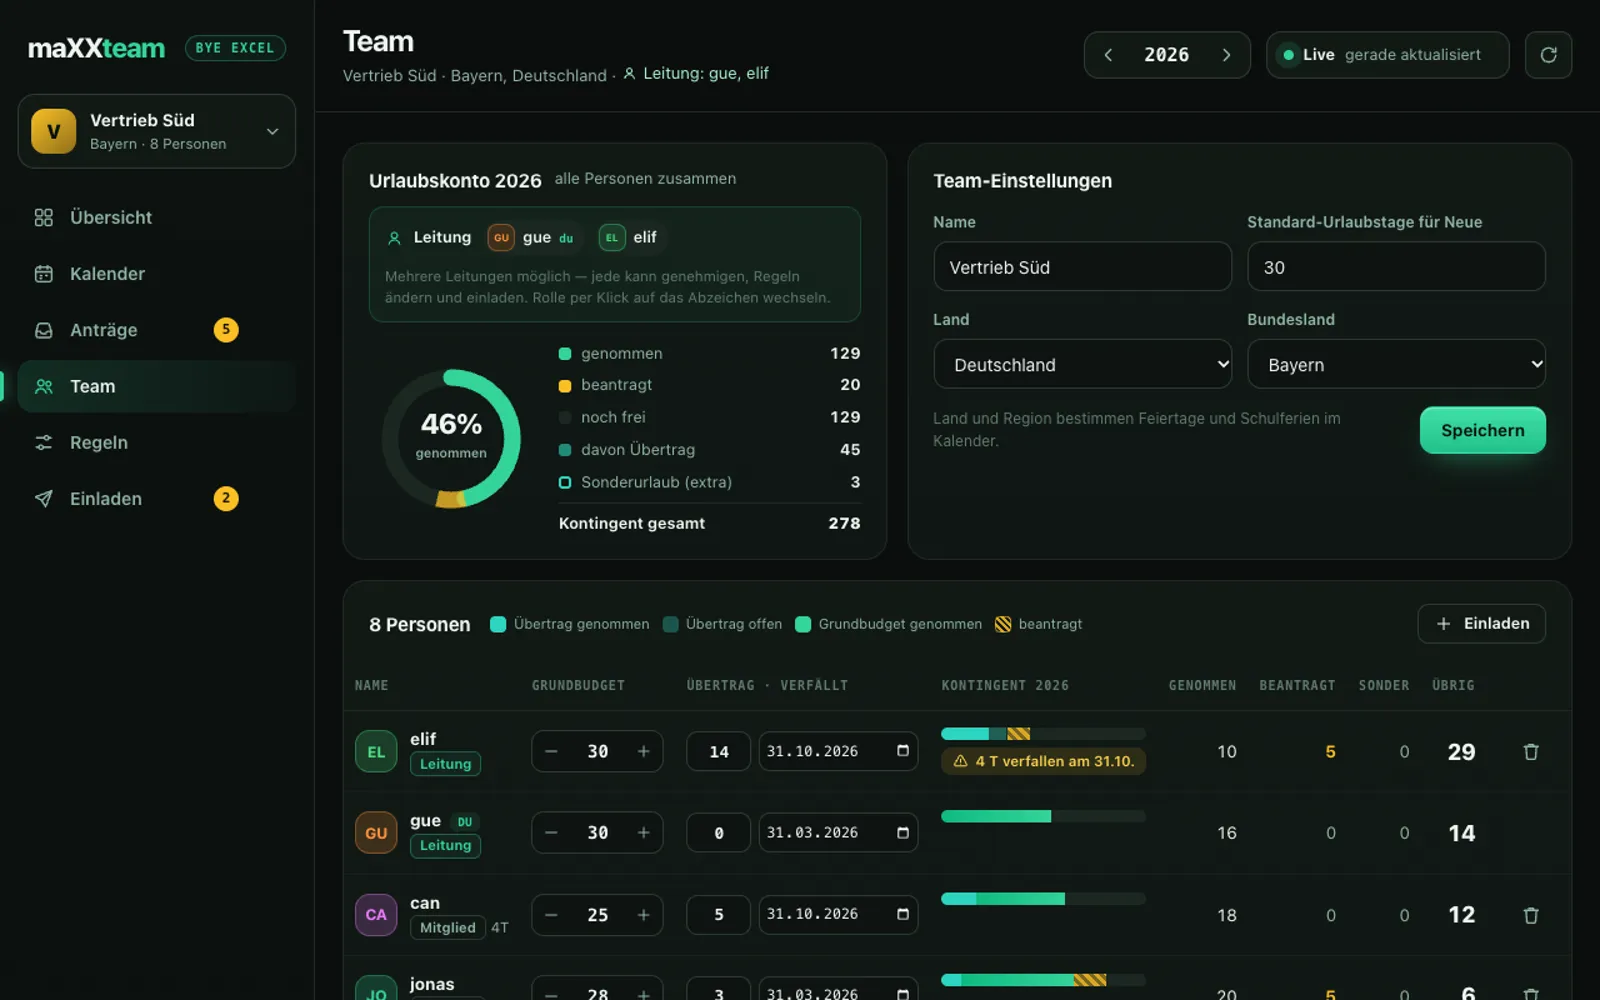Increase Grundbudget for can
This screenshot has width=1600, height=1000.
click(x=643, y=915)
